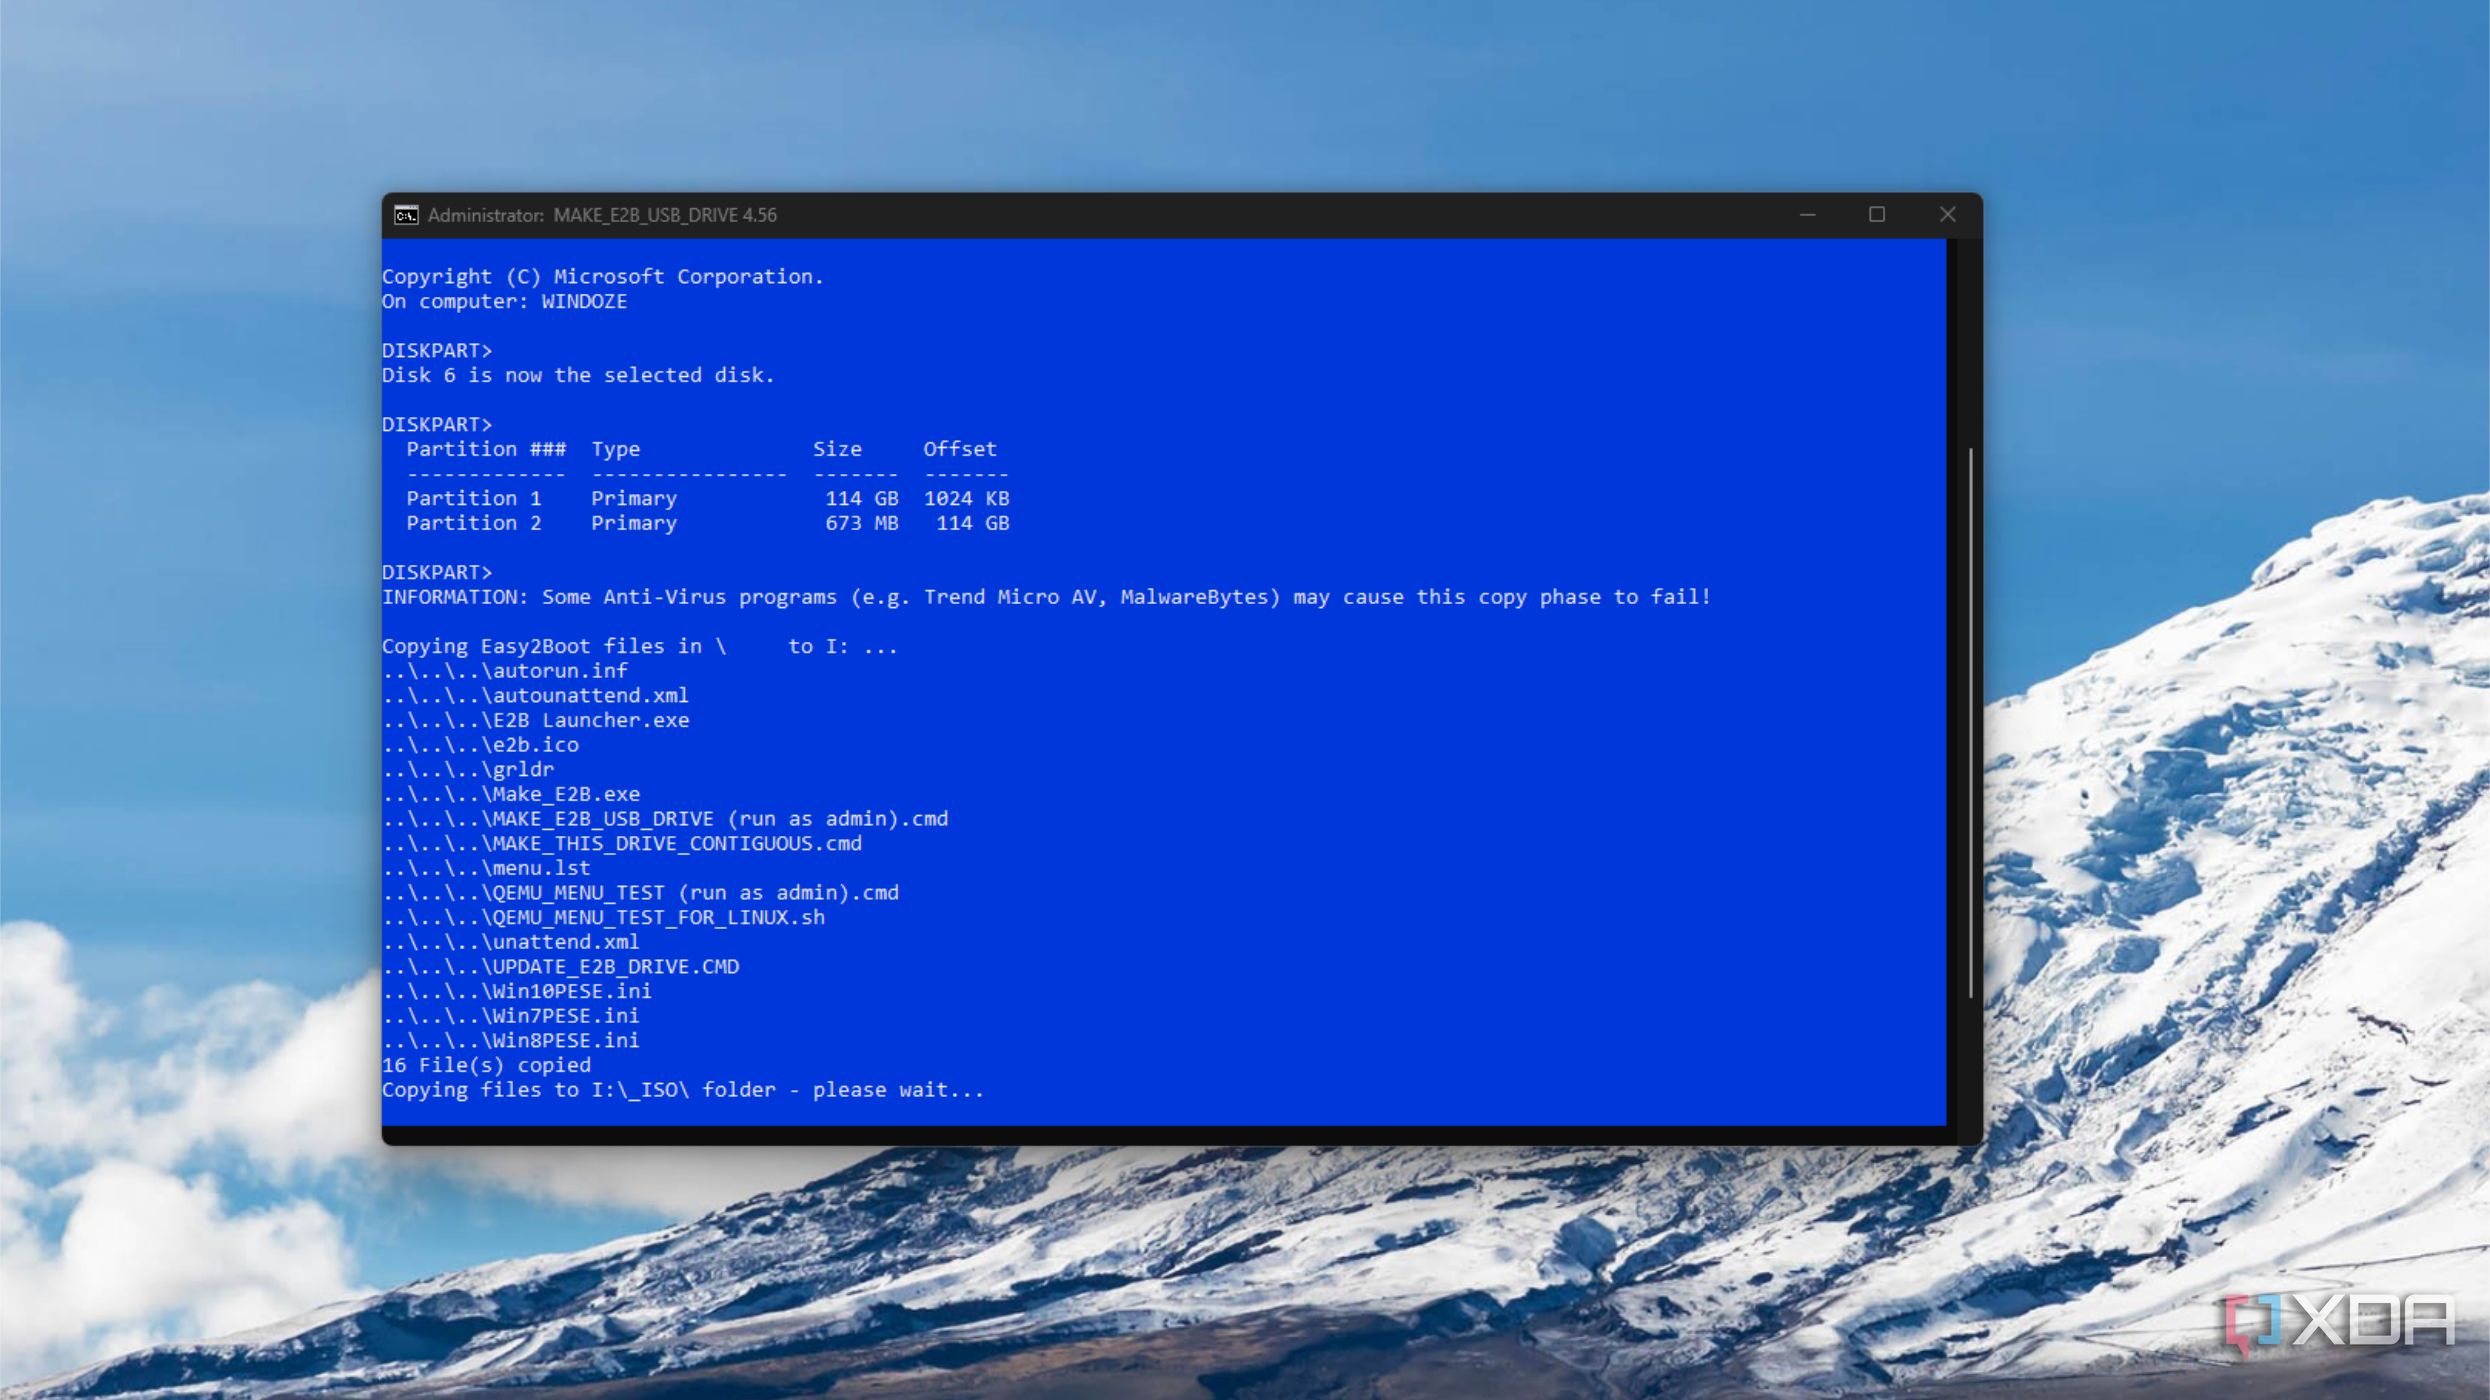Click the '673 MB' size value
Viewport: 2490px width, 1400px height.
pos(861,523)
